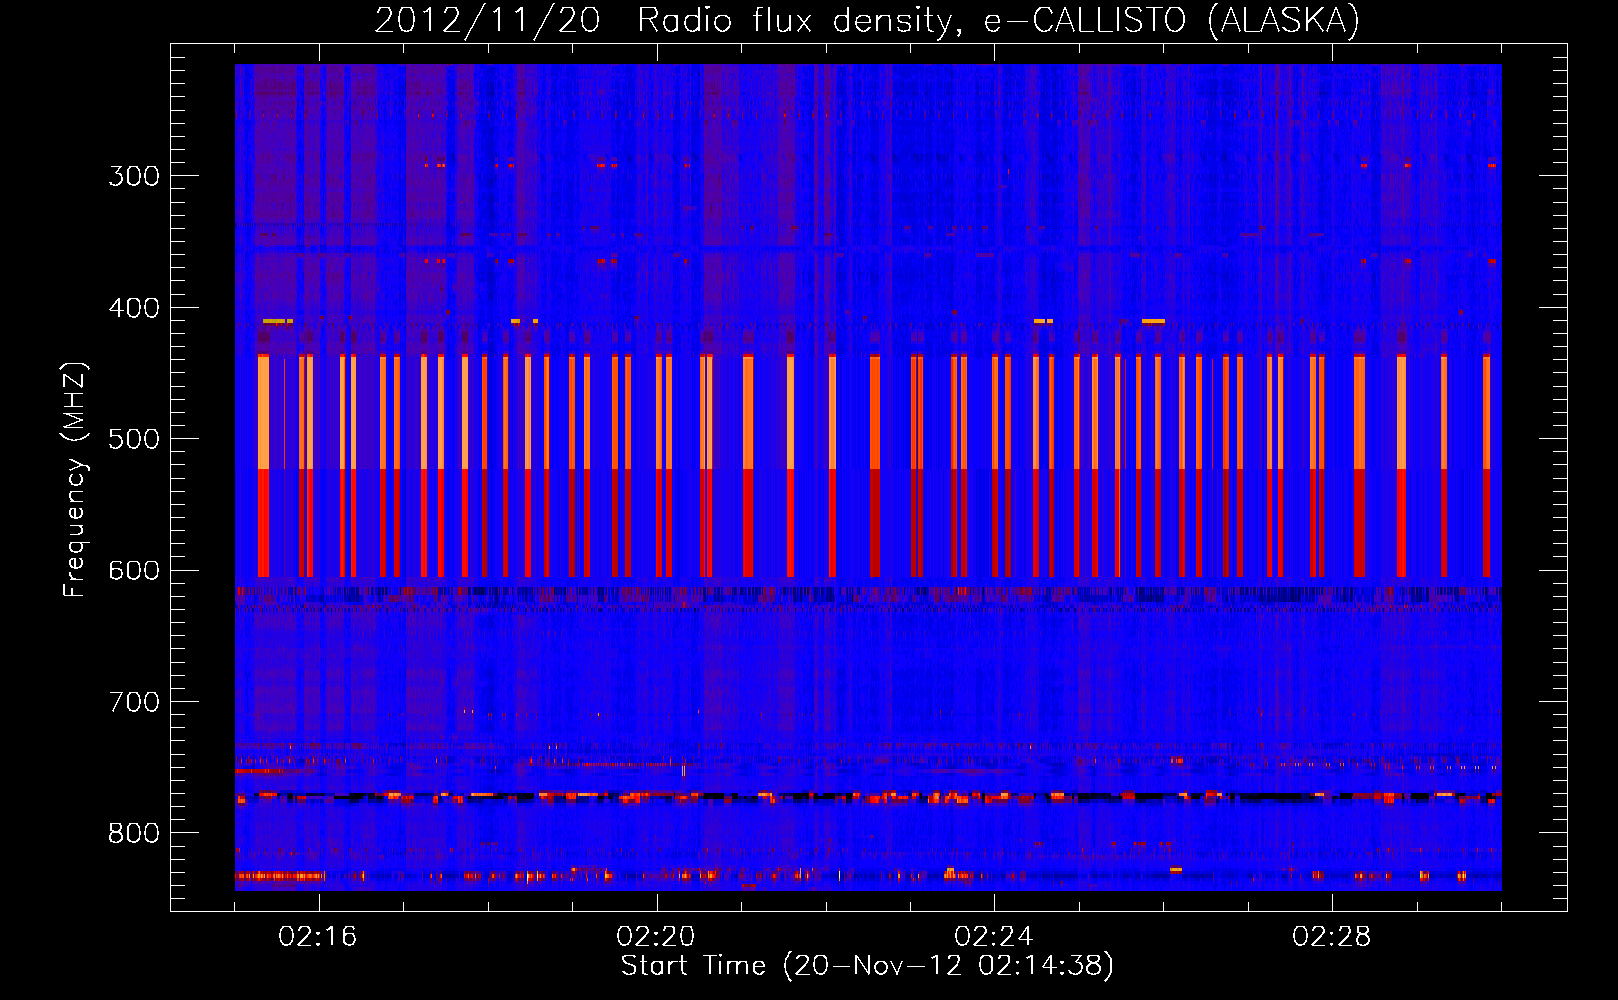Click the 300 frequency tick label

click(x=134, y=176)
